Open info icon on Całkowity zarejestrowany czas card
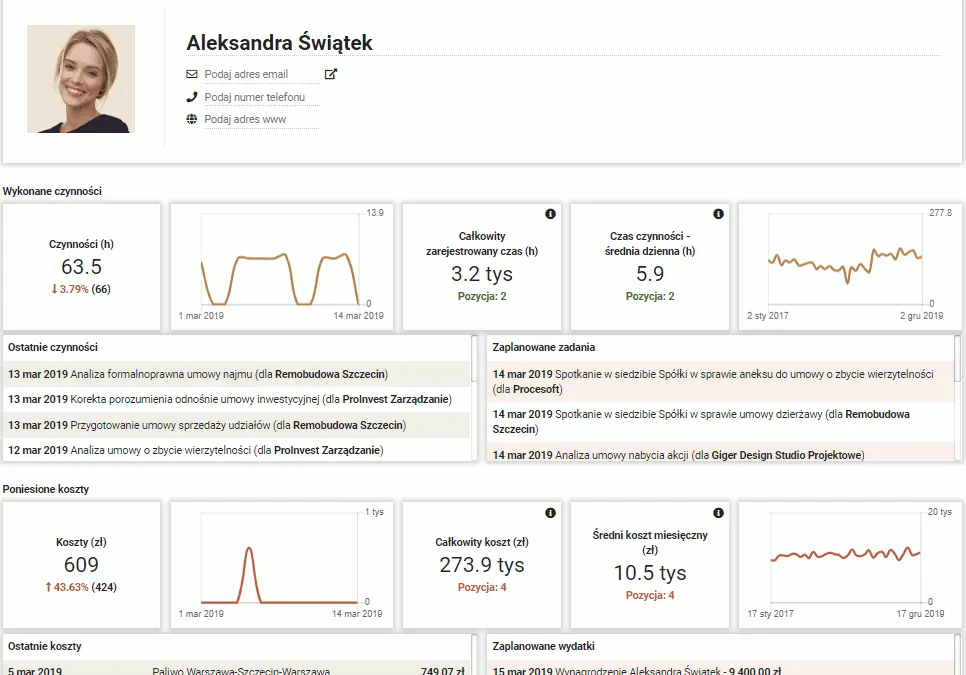Viewport: 966px width, 675px height. pos(550,214)
